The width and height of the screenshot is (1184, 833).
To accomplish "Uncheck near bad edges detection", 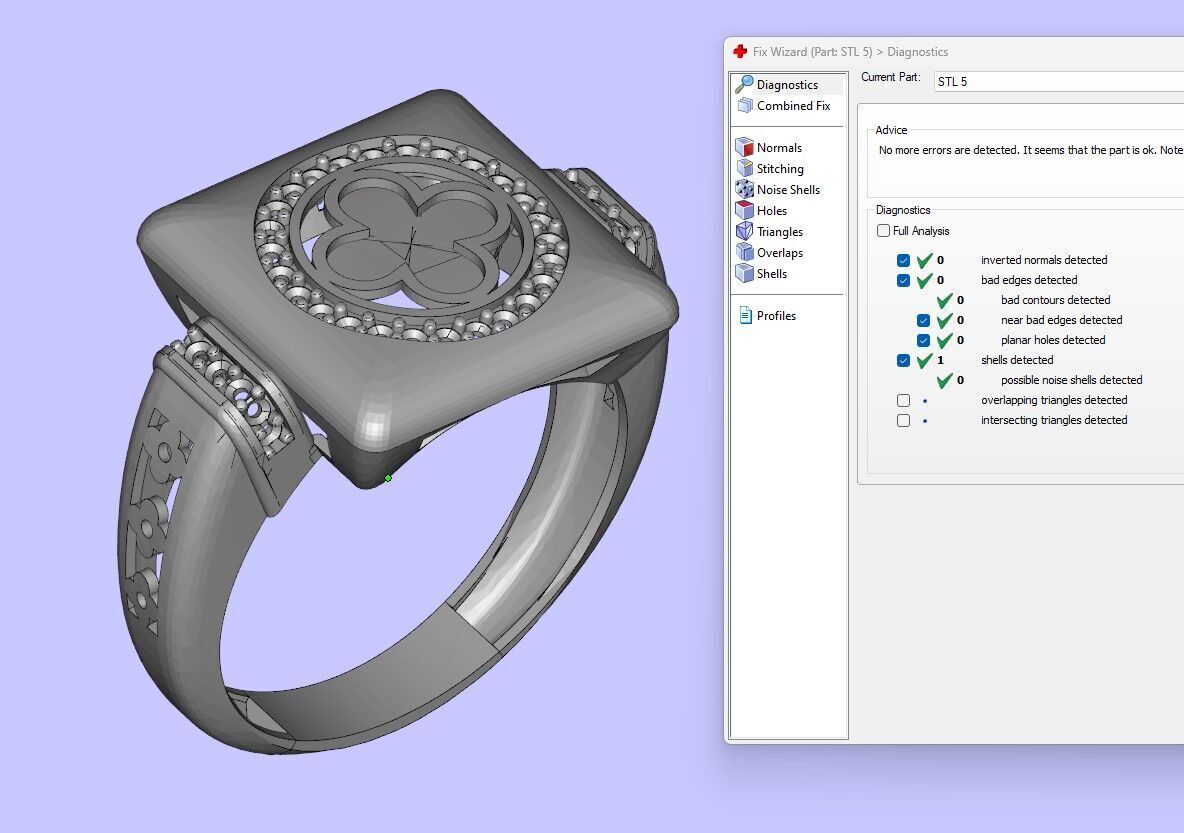I will 923,320.
